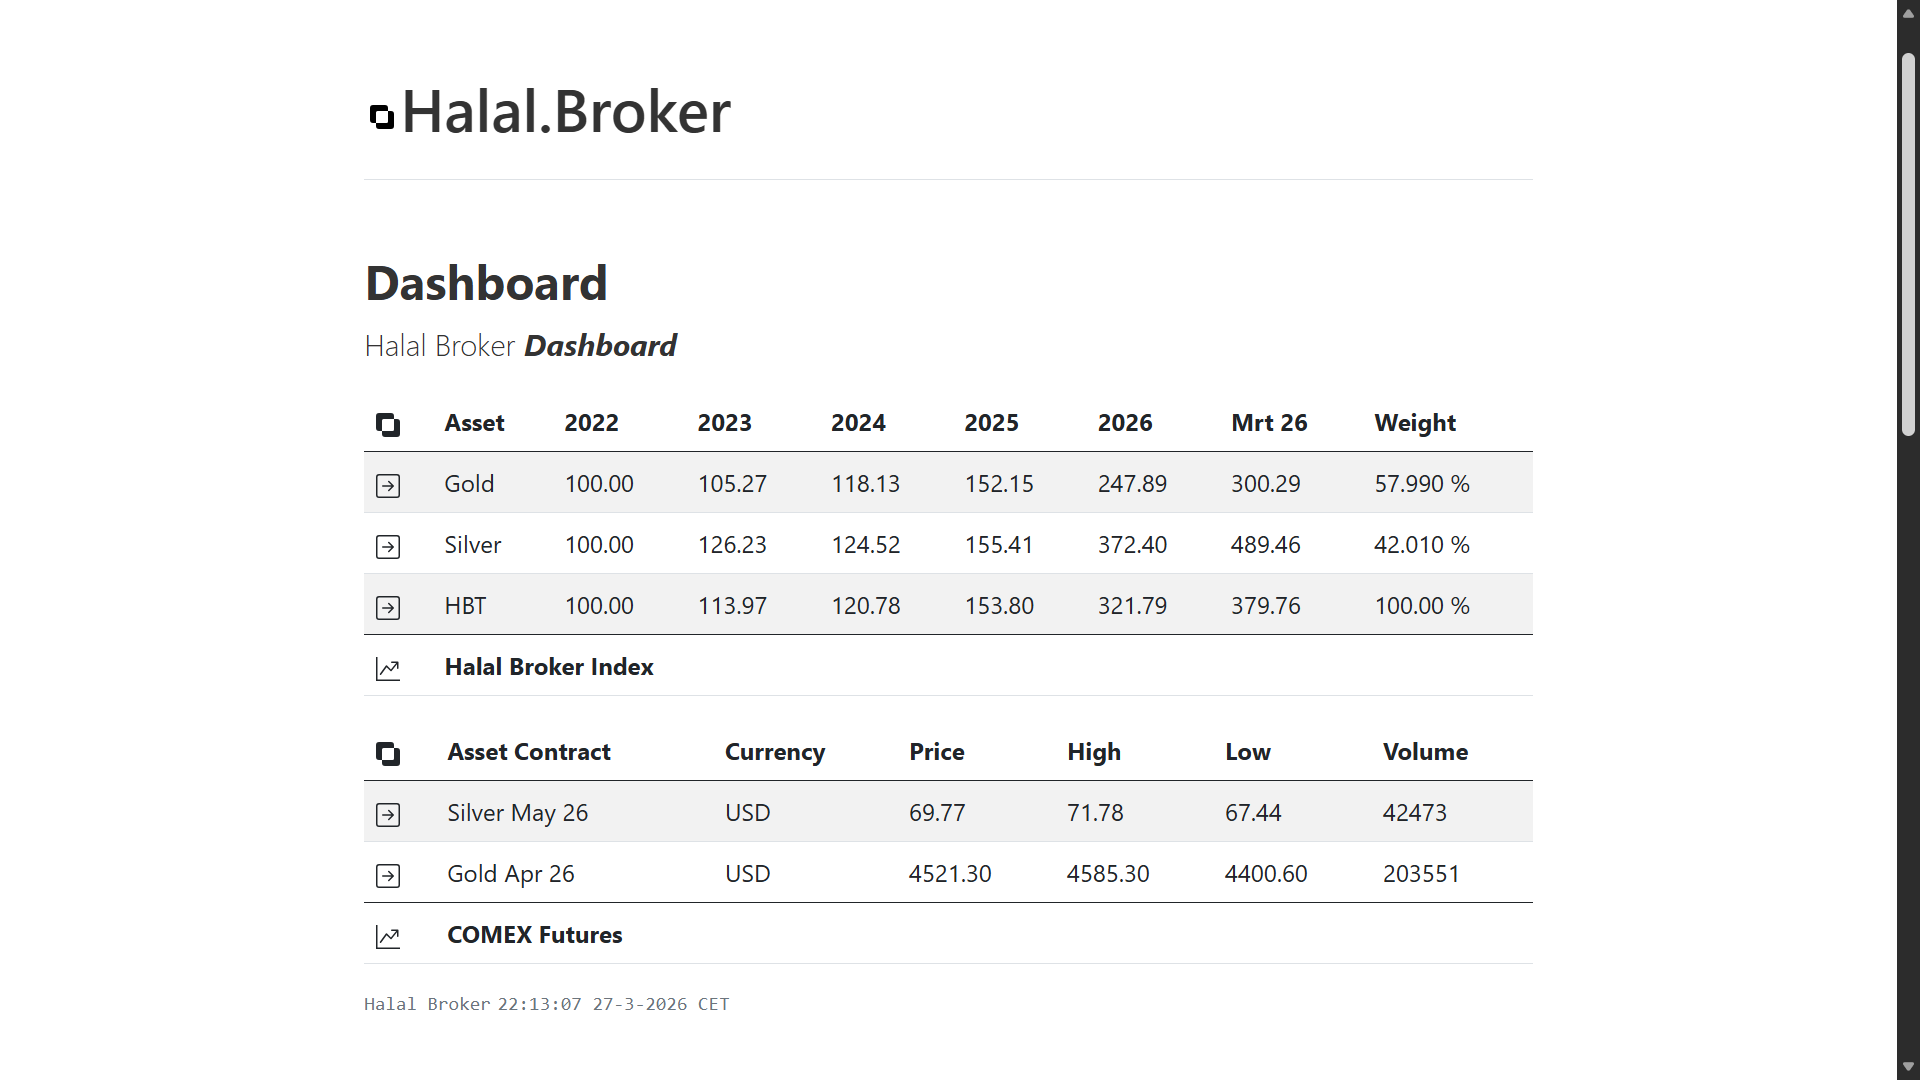The height and width of the screenshot is (1080, 1920).
Task: Open the Gold Apr 26 arrow icon
Action: pyautogui.click(x=388, y=876)
